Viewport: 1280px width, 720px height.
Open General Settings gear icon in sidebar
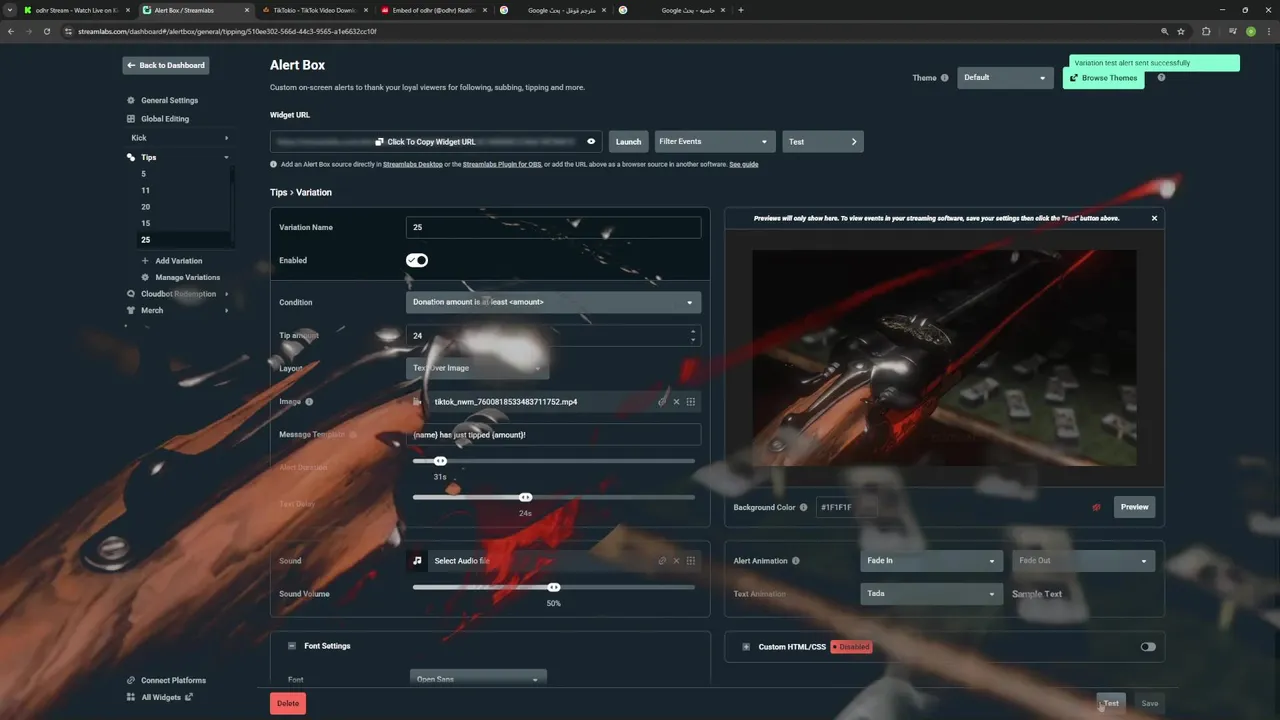pyautogui.click(x=131, y=100)
